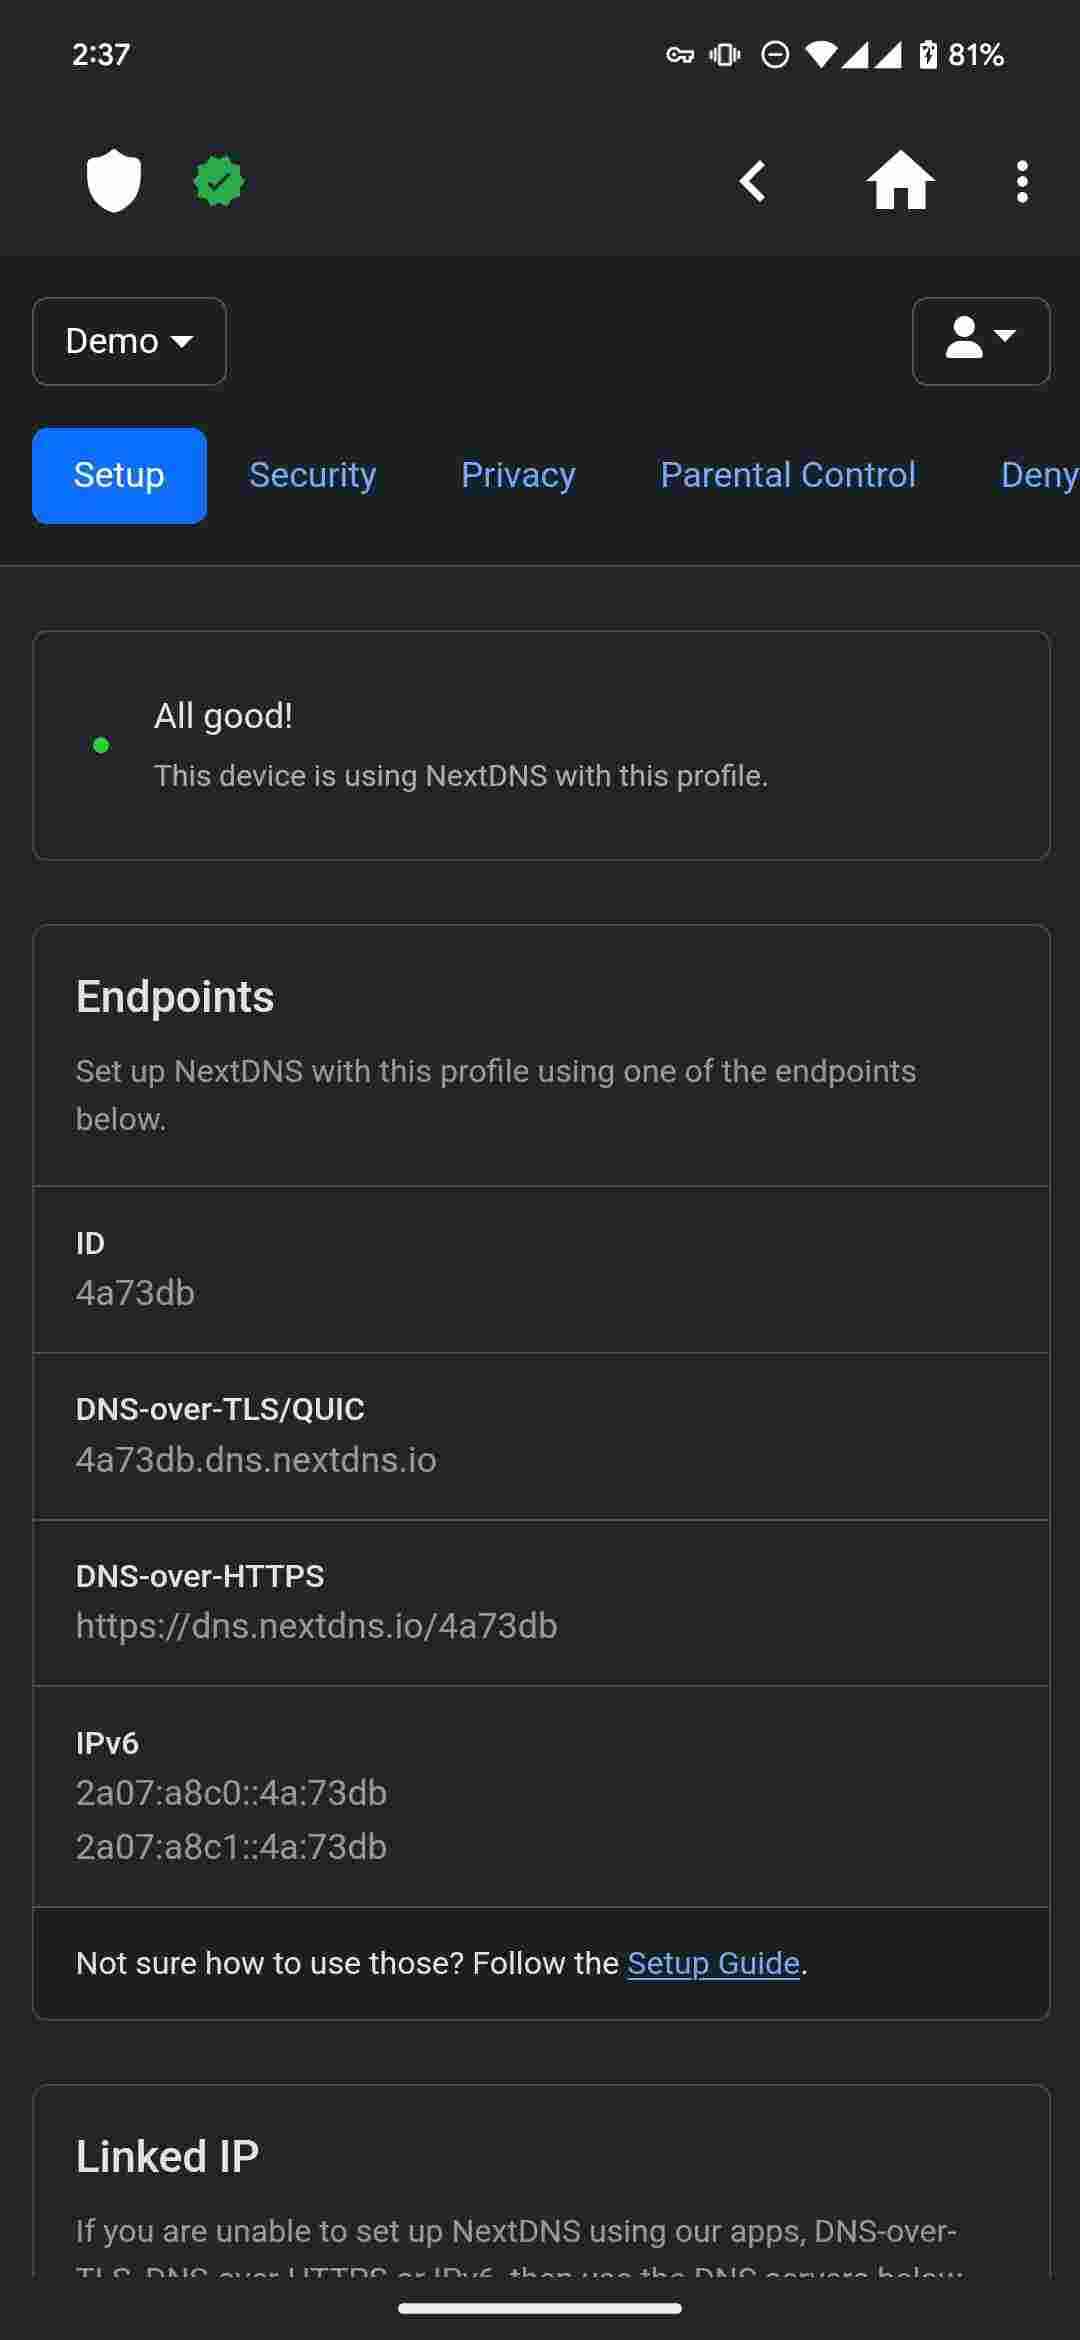Tap the Android key icon in status bar

click(683, 56)
